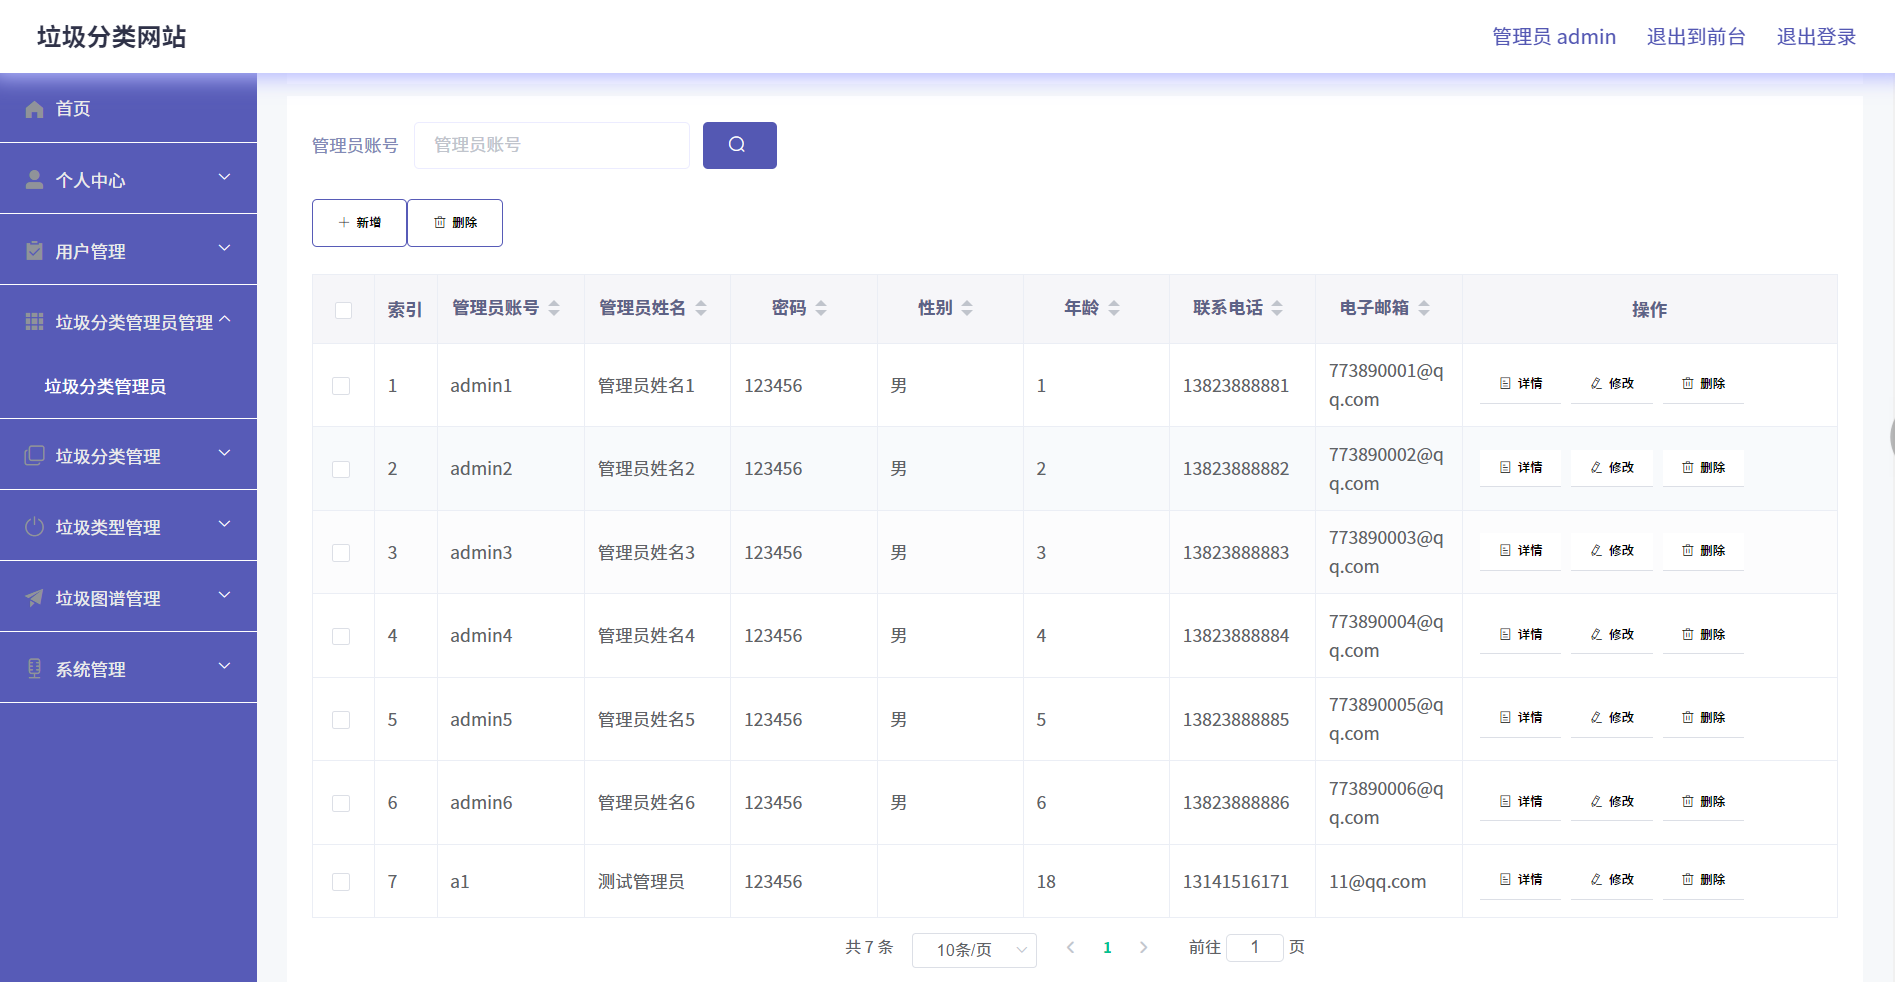Toggle the select-all header checkbox

pyautogui.click(x=343, y=310)
